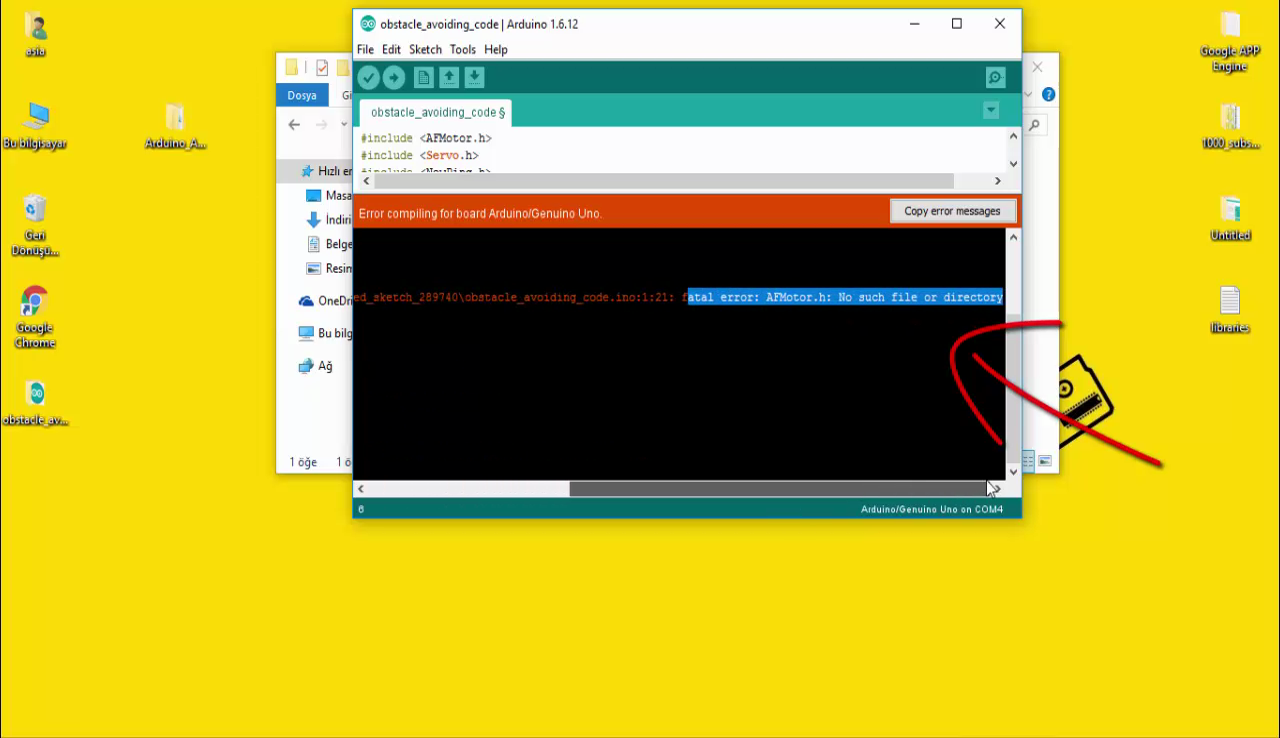
Task: Select the obstacle_avoiding_code sketch tab
Action: pos(437,112)
